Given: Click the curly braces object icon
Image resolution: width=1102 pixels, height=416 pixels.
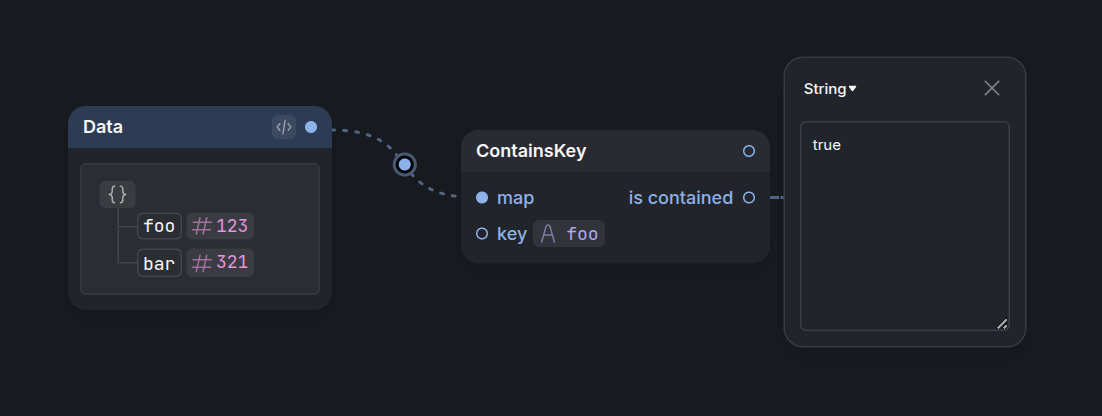Looking at the screenshot, I should [117, 194].
